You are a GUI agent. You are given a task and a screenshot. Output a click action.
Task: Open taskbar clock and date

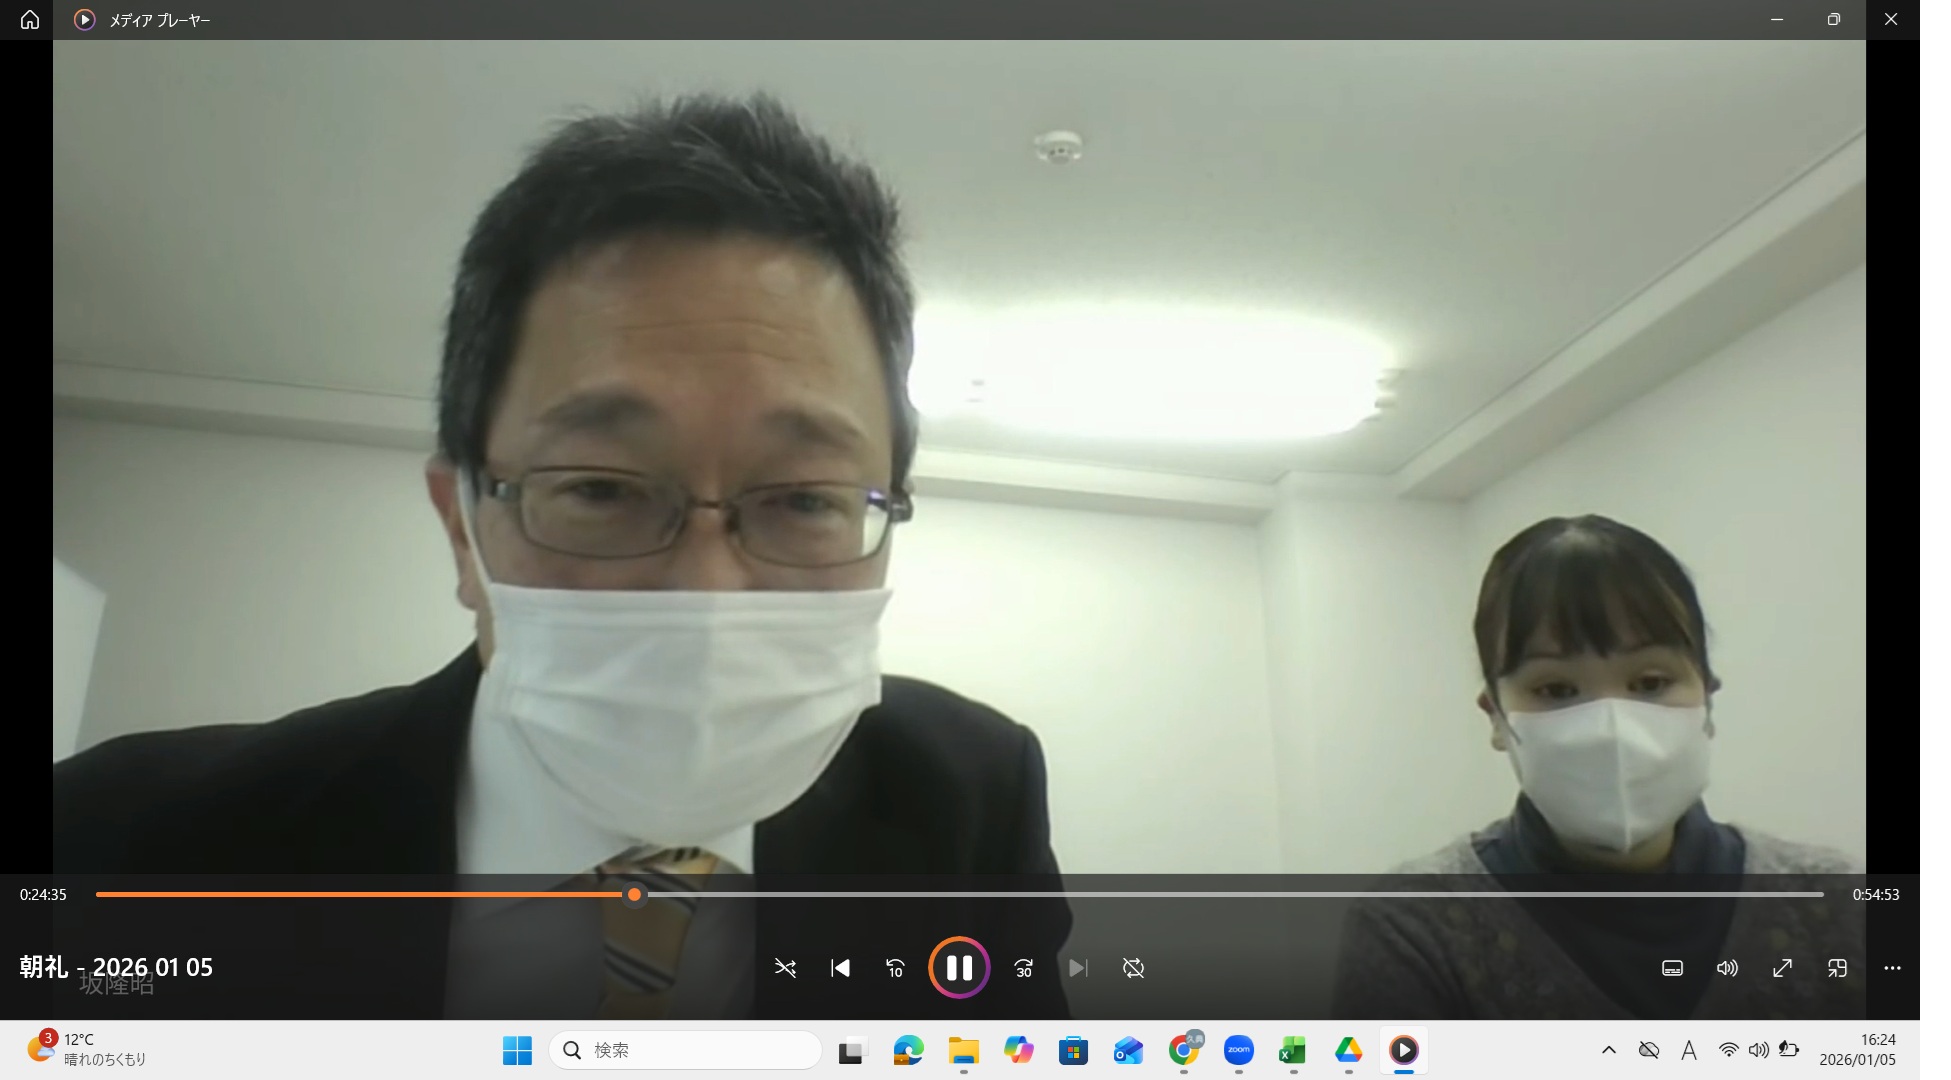(x=1857, y=1049)
